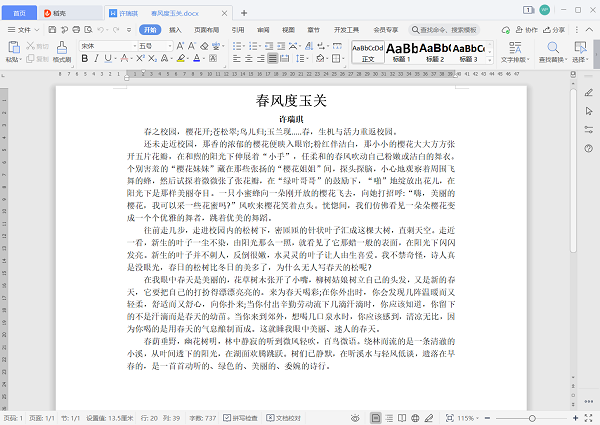The image size is (600, 425).
Task: Click the superscript X² icon
Action: coord(139,59)
